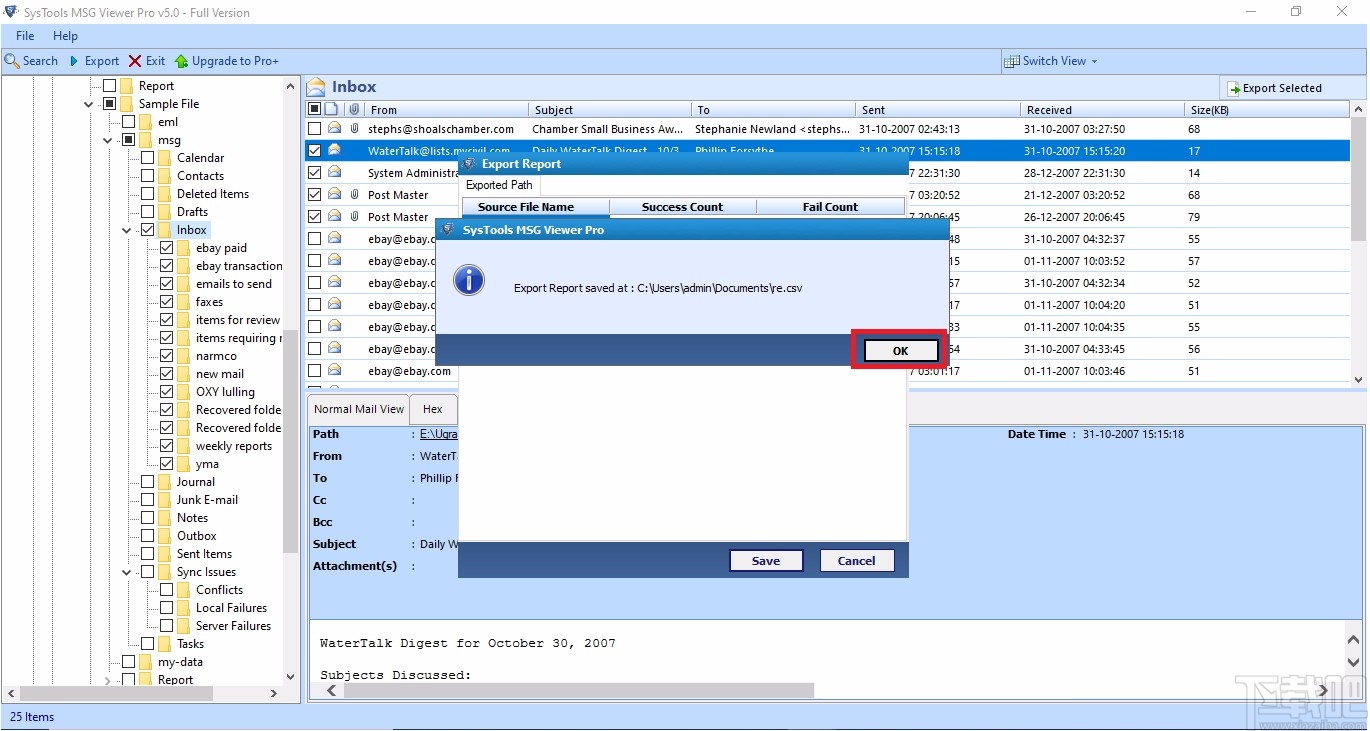Click envelope icon of highlighted WaterTalk row
This screenshot has width=1370, height=731.
pos(335,151)
